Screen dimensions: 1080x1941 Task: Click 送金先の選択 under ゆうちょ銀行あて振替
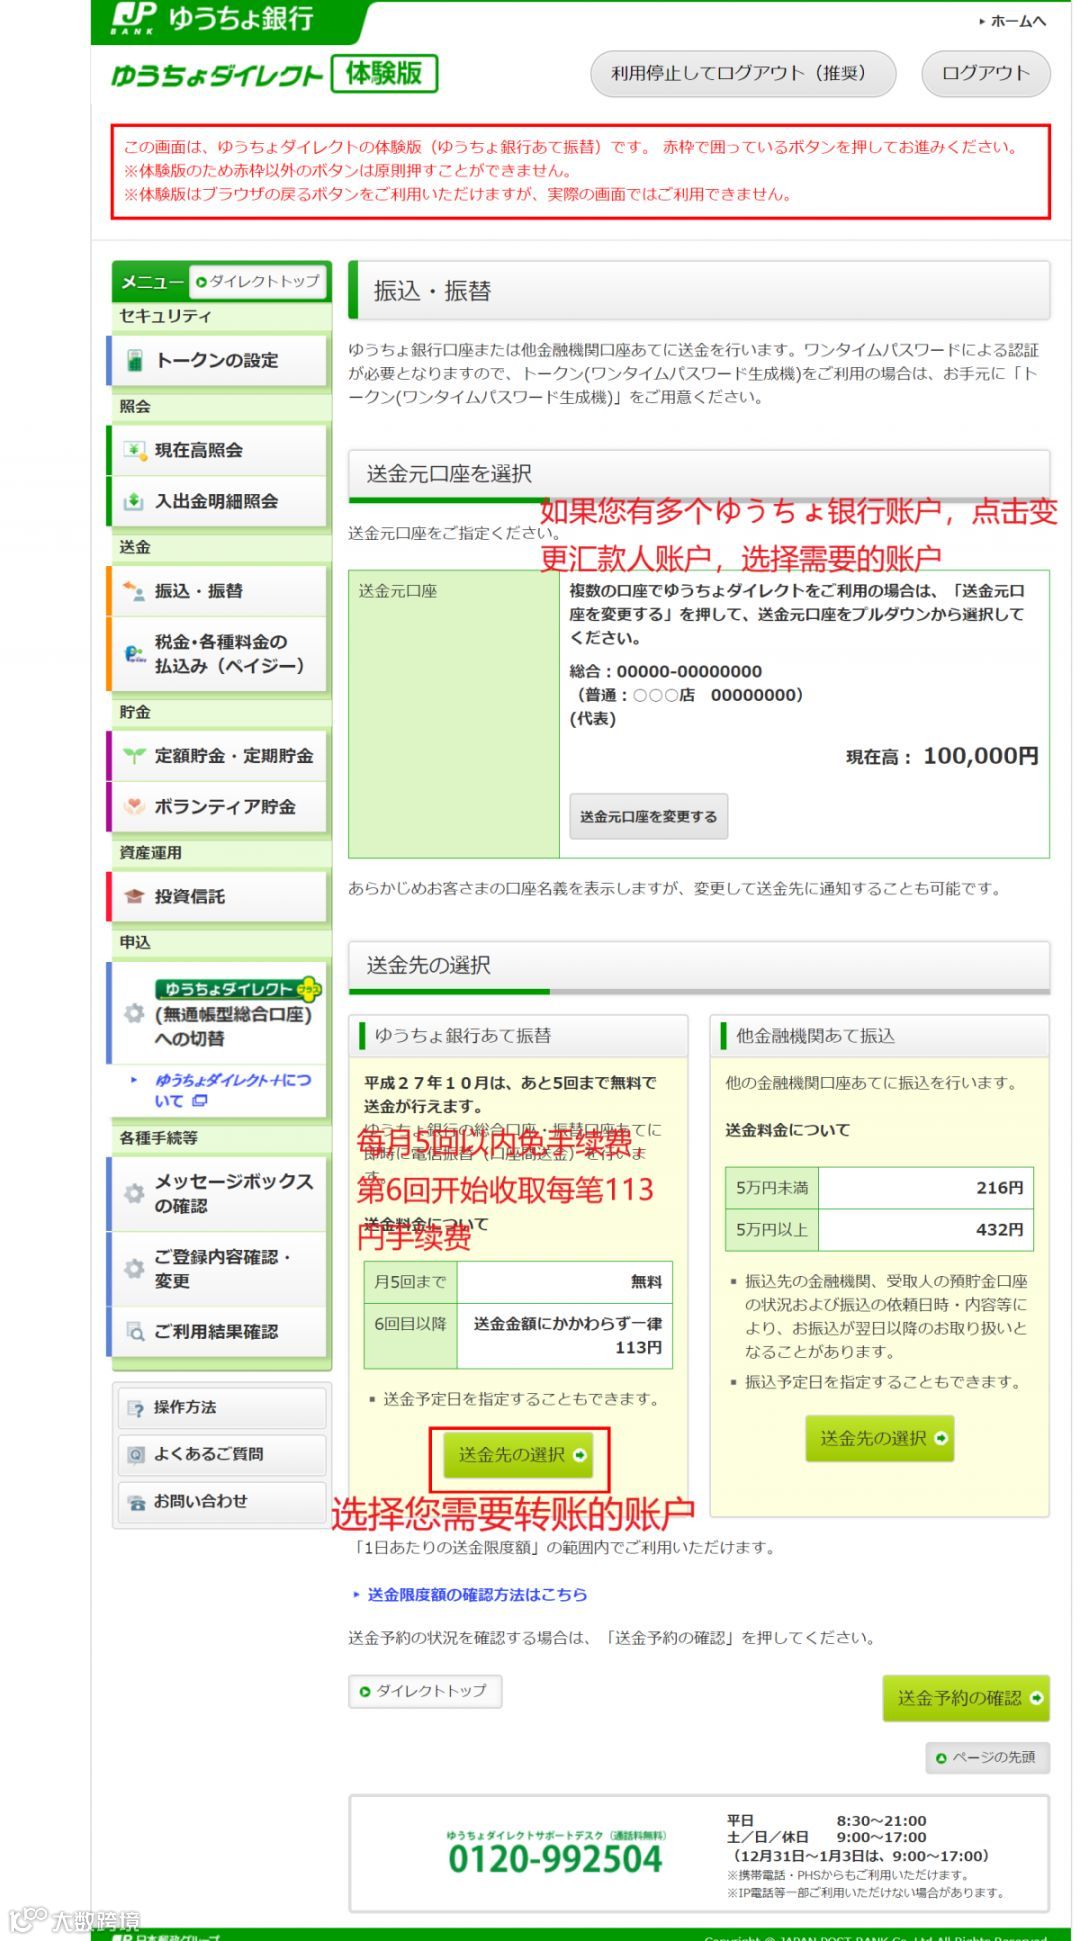(520, 1455)
